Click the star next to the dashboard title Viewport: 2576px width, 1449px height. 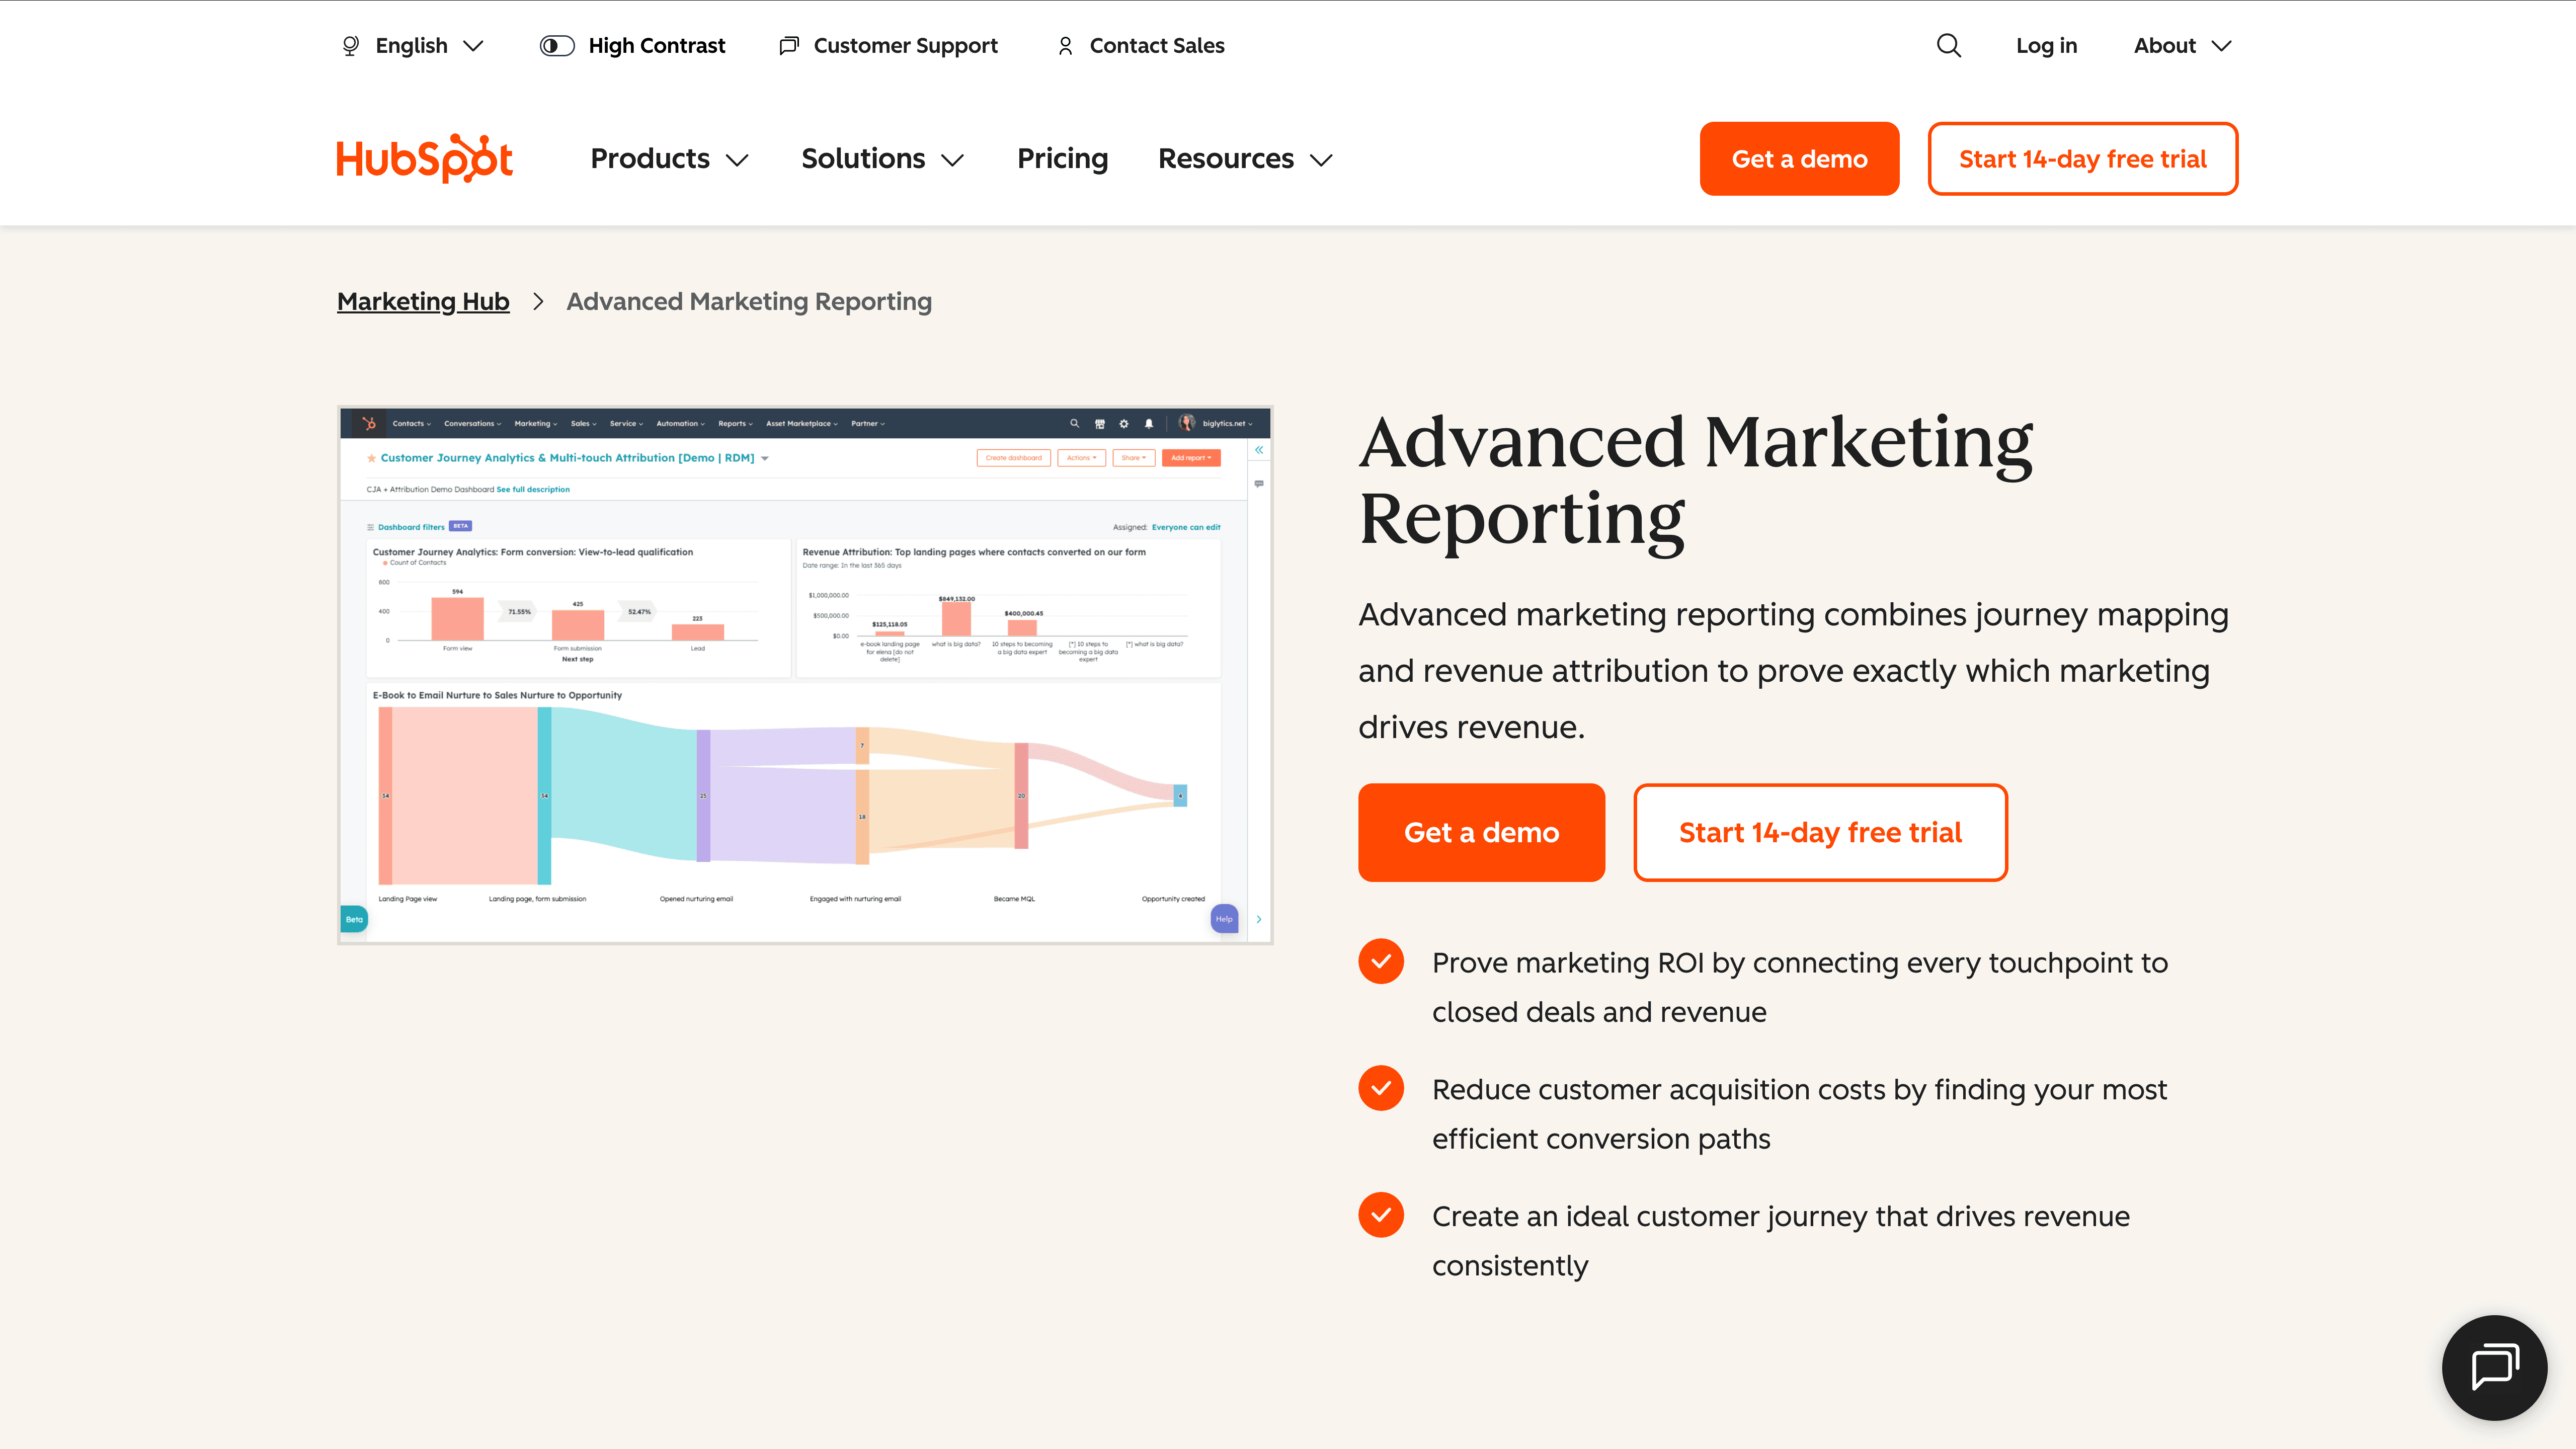[x=371, y=457]
